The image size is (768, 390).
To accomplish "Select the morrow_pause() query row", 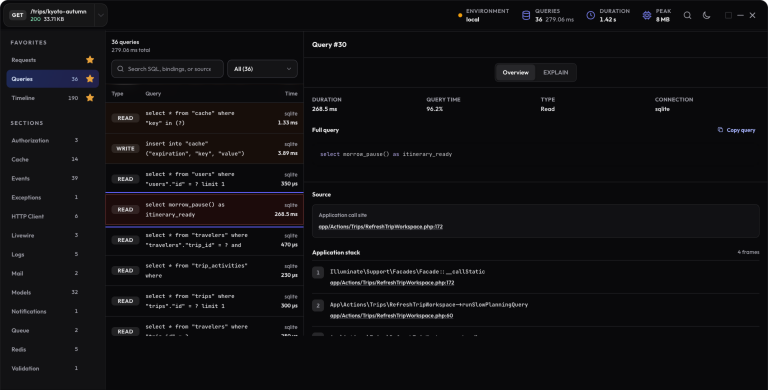I will click(205, 210).
